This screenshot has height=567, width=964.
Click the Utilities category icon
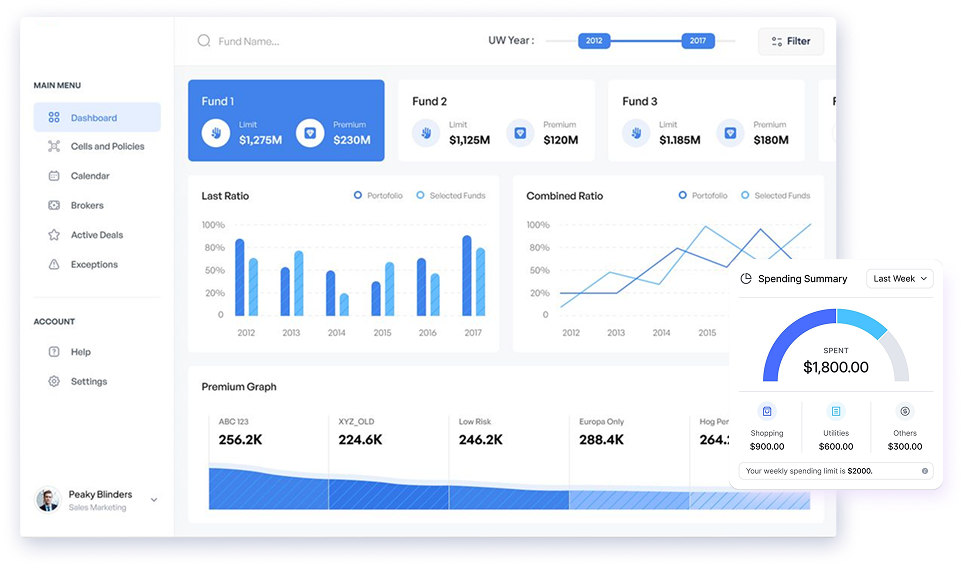point(836,411)
